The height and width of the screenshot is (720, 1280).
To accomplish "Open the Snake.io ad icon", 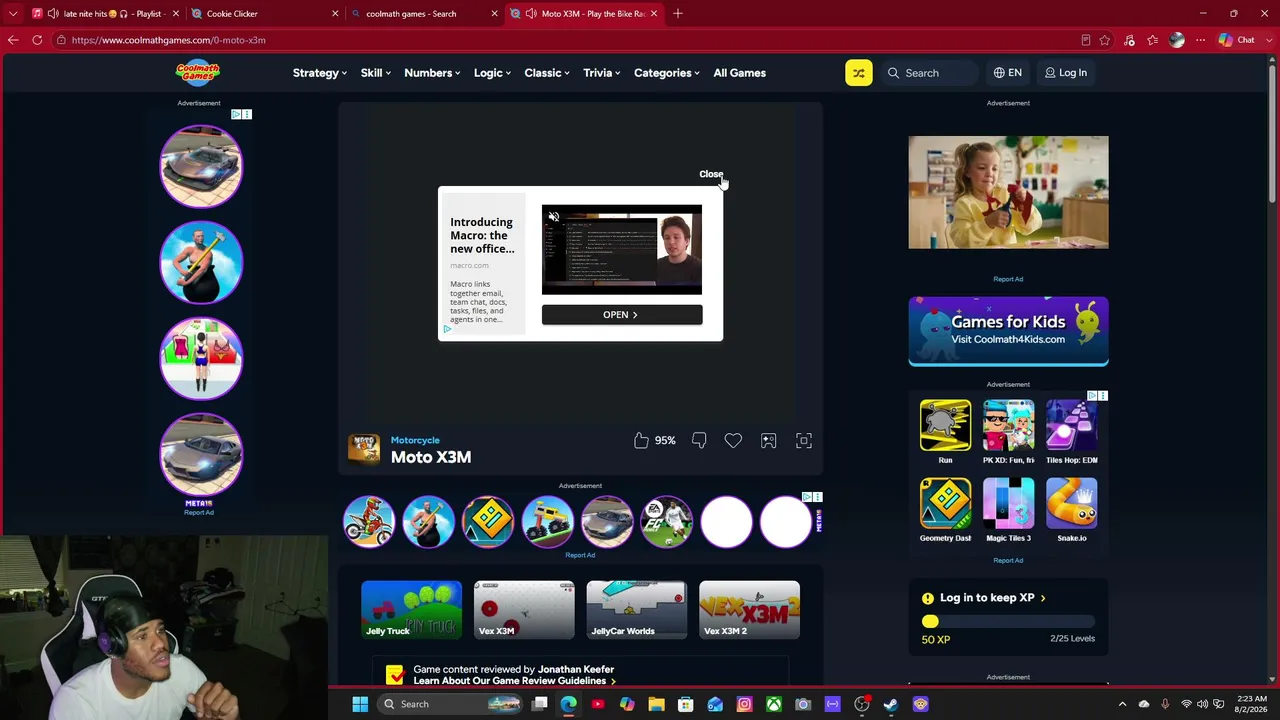I will 1071,504.
